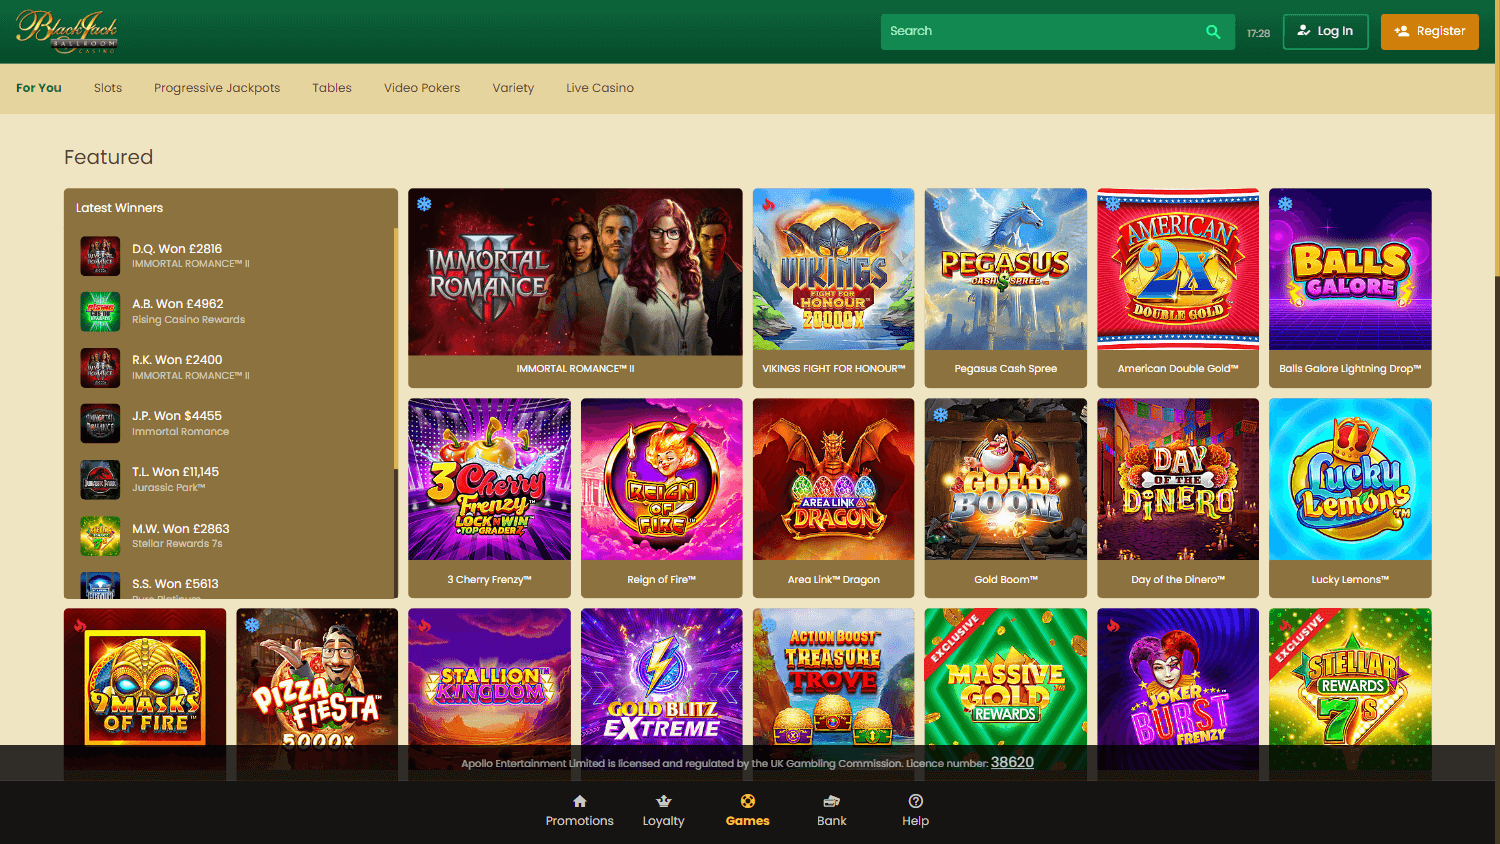Click T.L. winner's Jurassic Park icon

click(x=100, y=479)
